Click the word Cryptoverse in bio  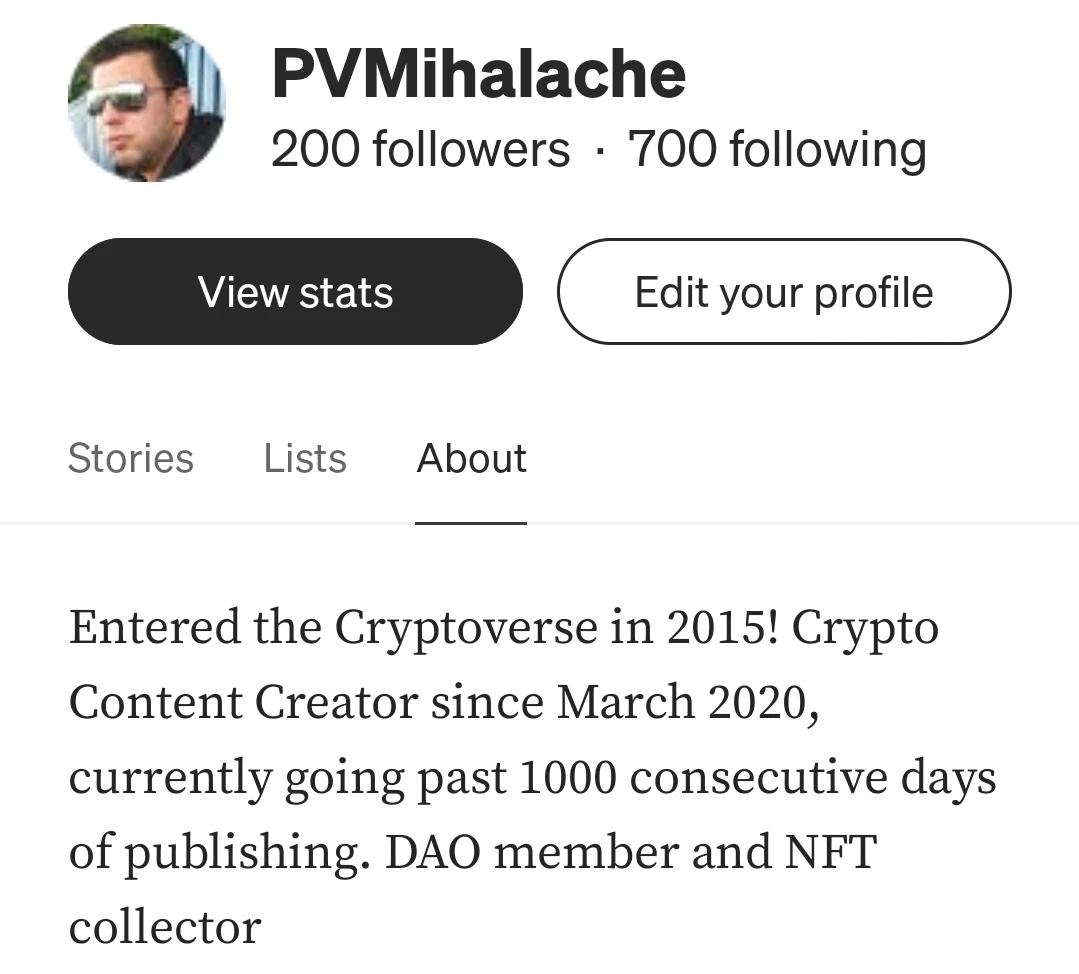click(467, 628)
